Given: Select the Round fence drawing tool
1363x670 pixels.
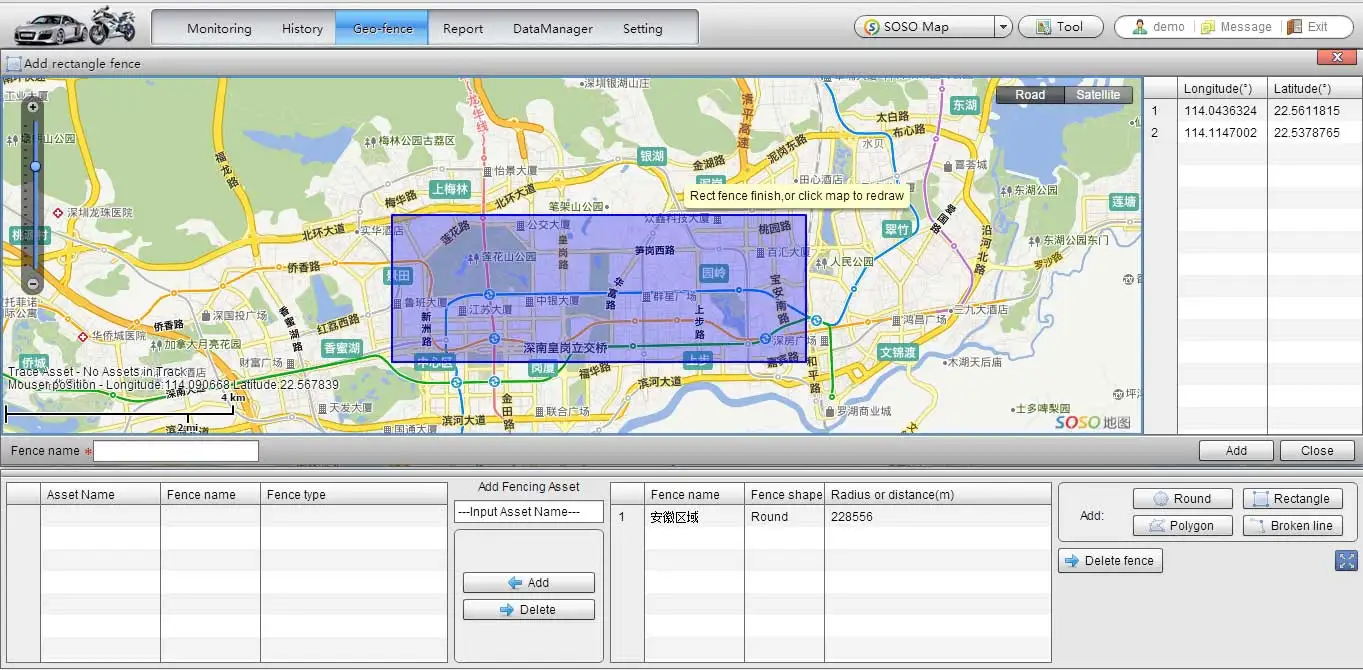Looking at the screenshot, I should click(x=1183, y=498).
